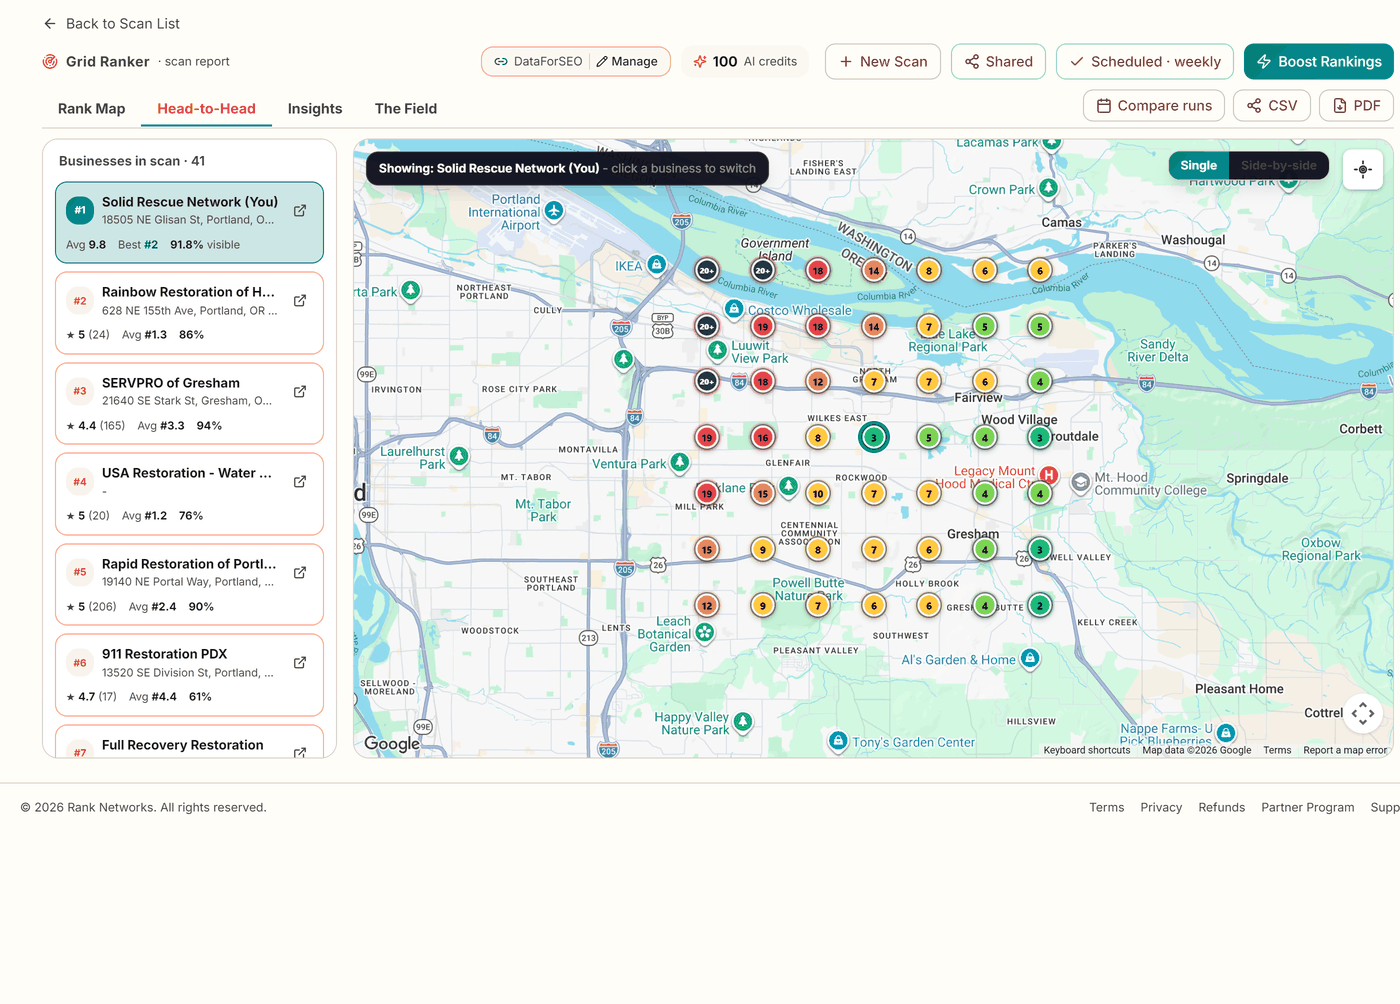
Task: Open the Refunds footer link
Action: (1222, 808)
